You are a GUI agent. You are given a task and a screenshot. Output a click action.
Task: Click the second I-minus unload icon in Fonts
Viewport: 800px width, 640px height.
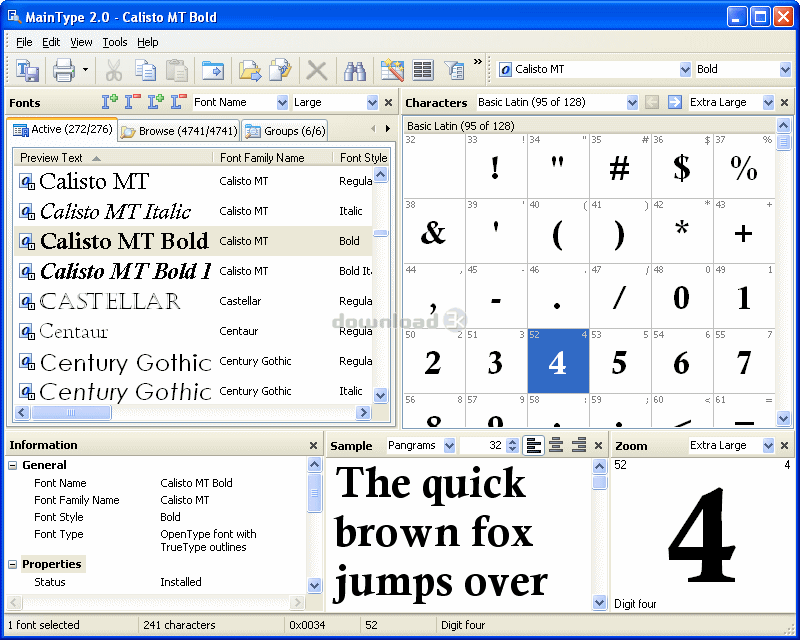click(x=179, y=102)
